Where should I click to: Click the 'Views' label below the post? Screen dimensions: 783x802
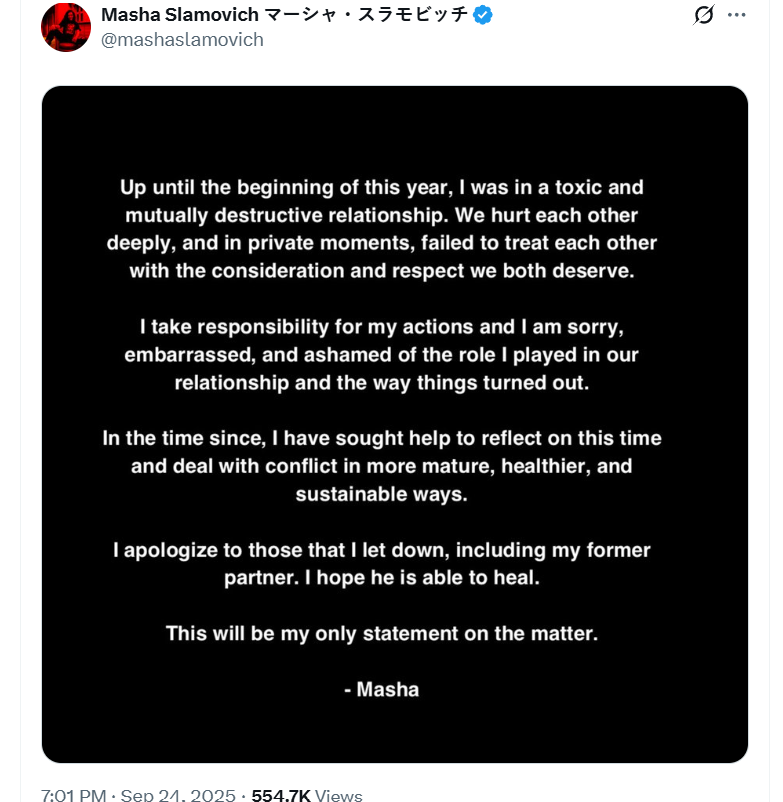(x=338, y=796)
